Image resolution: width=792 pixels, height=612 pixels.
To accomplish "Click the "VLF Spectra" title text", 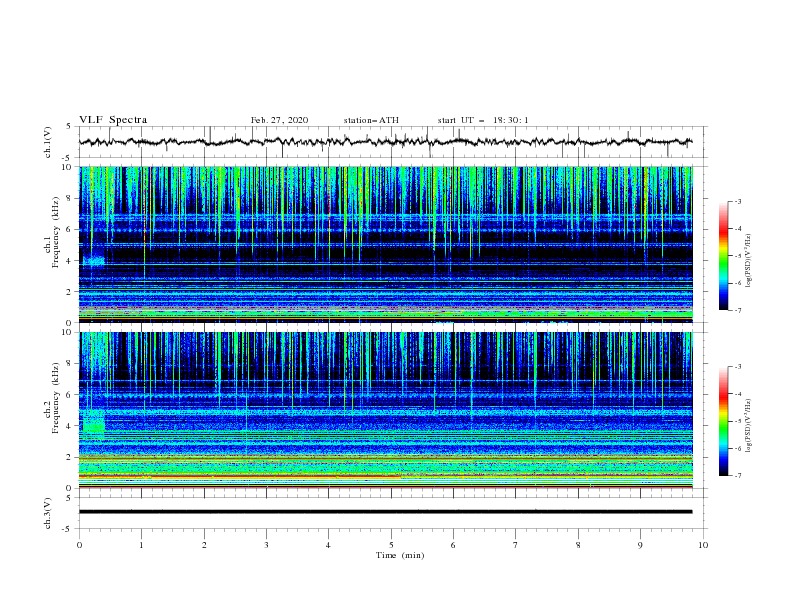I will 113,120.
